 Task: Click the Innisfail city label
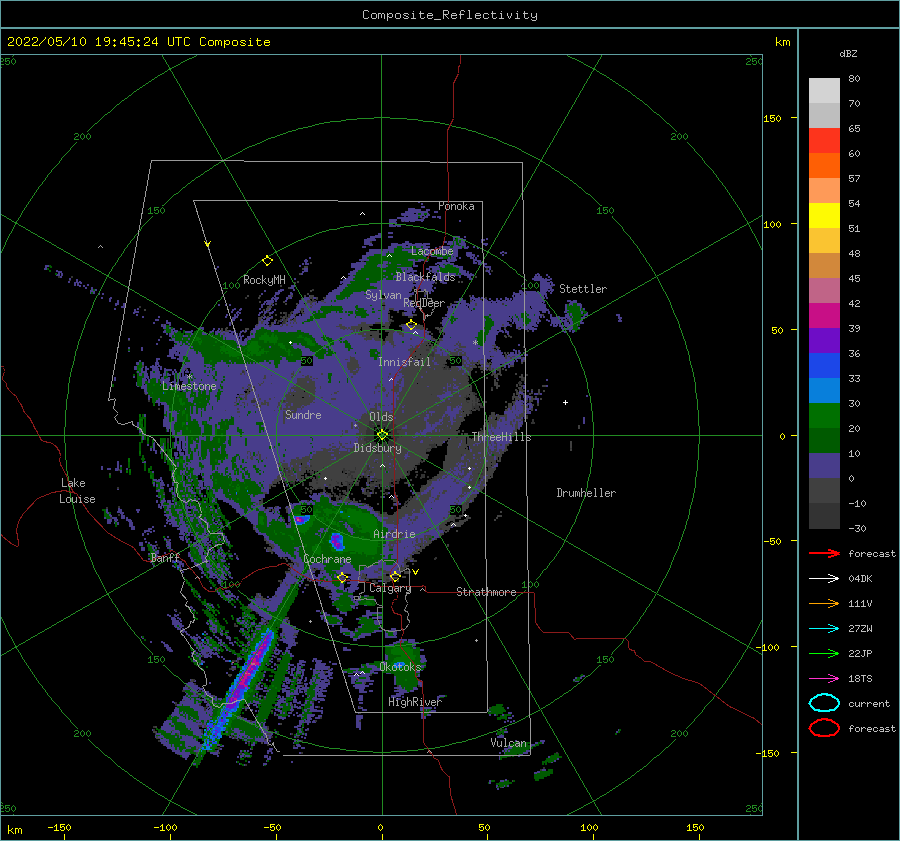404,362
